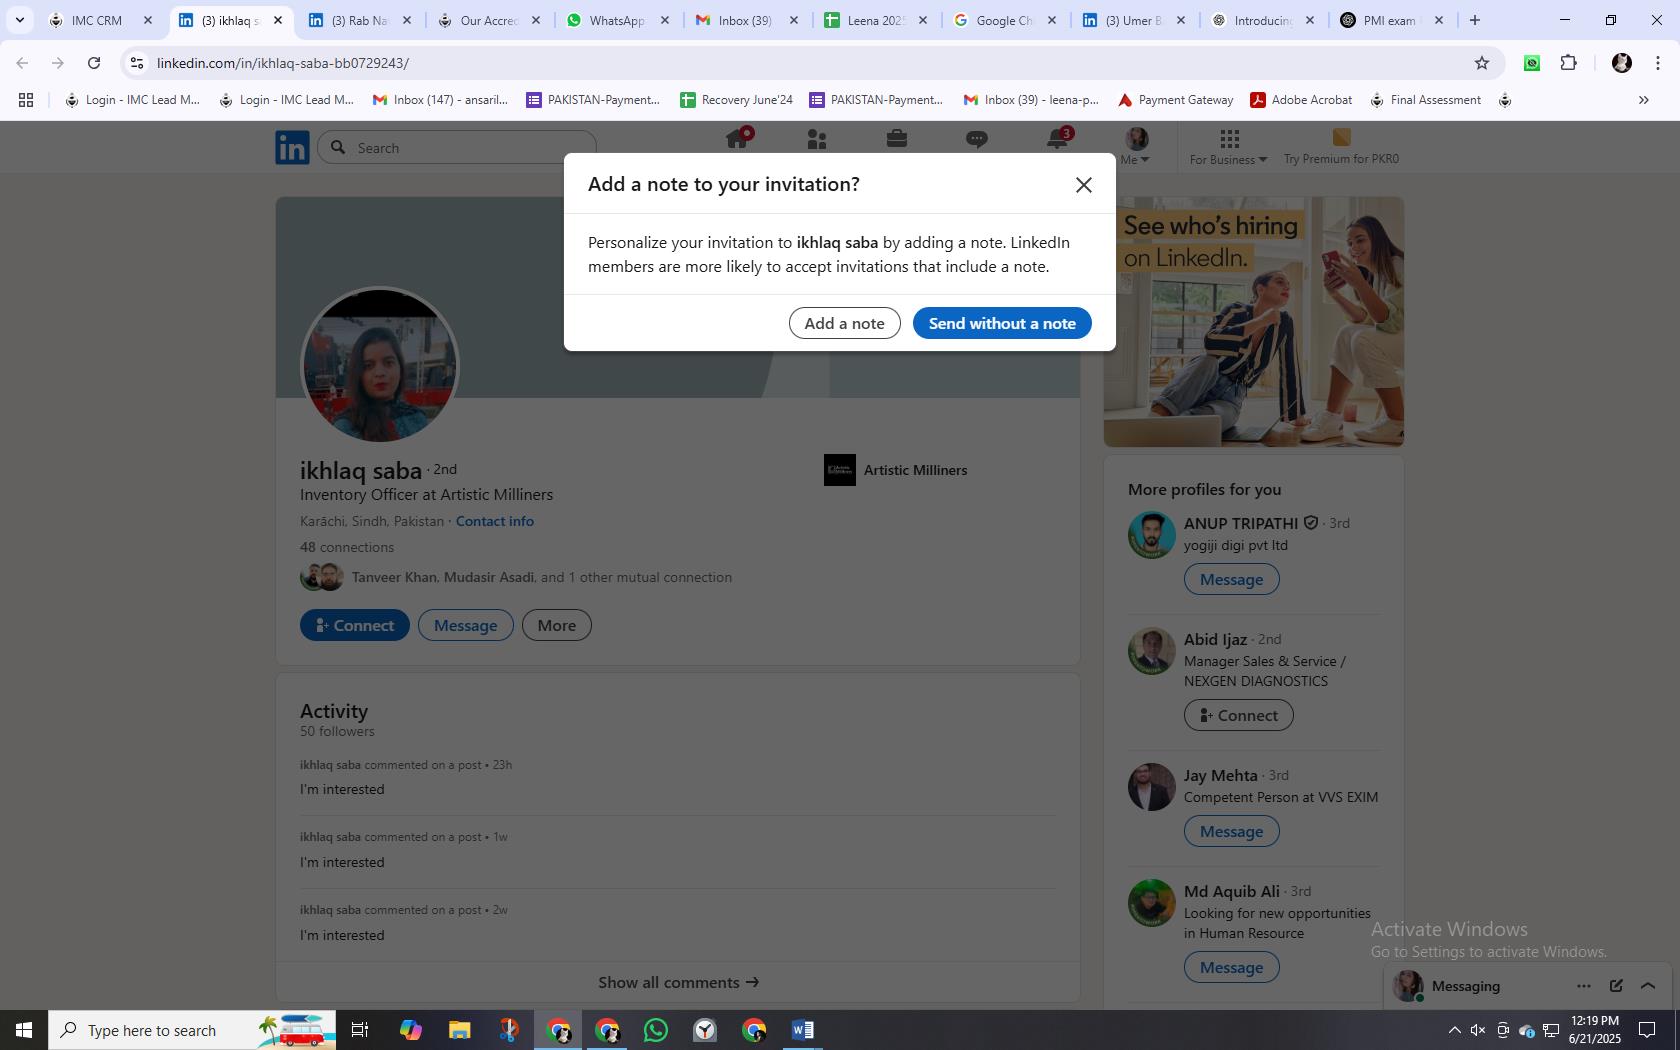Click the LinkedIn search field
Image resolution: width=1680 pixels, height=1050 pixels.
(x=457, y=148)
